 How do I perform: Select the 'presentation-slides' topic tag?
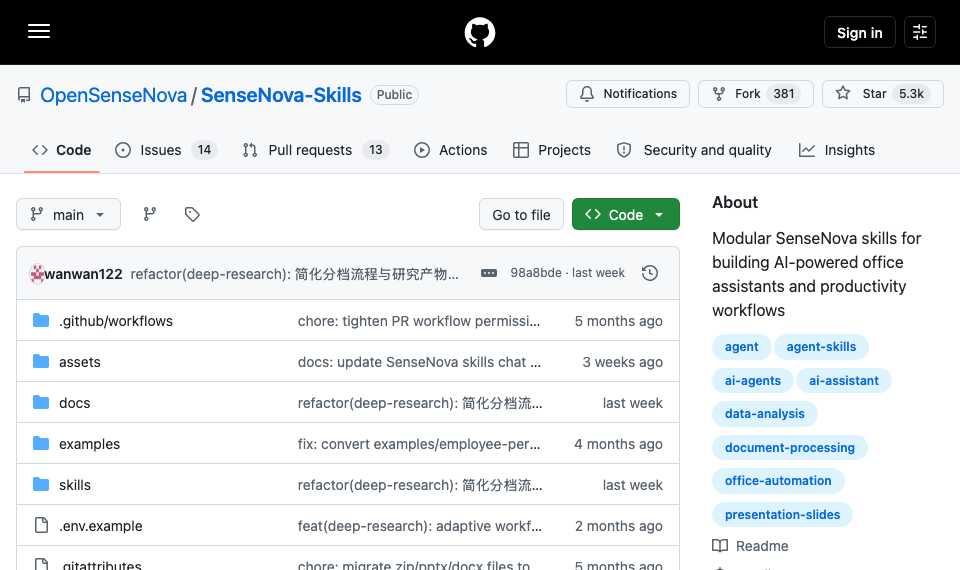(x=782, y=514)
